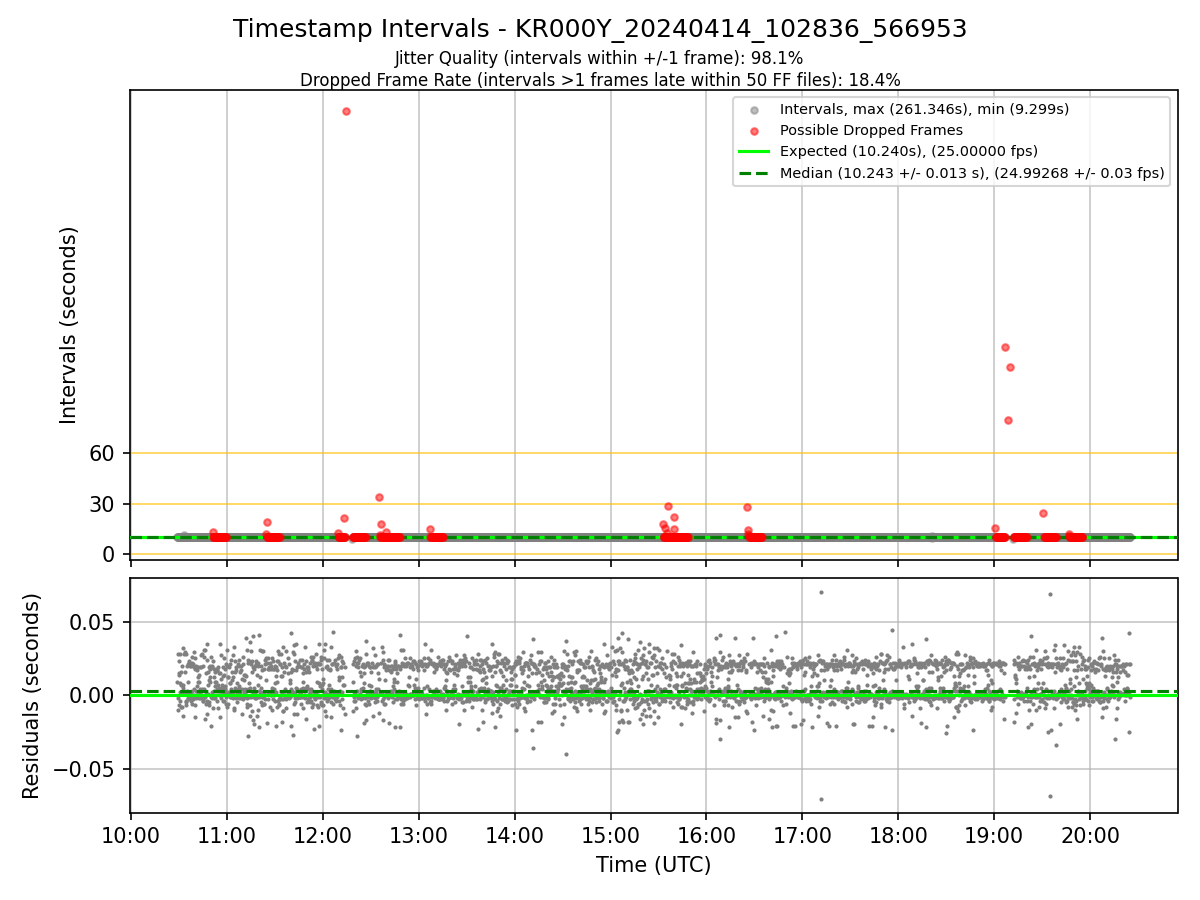Click the 12:00 time tick label

tap(323, 835)
